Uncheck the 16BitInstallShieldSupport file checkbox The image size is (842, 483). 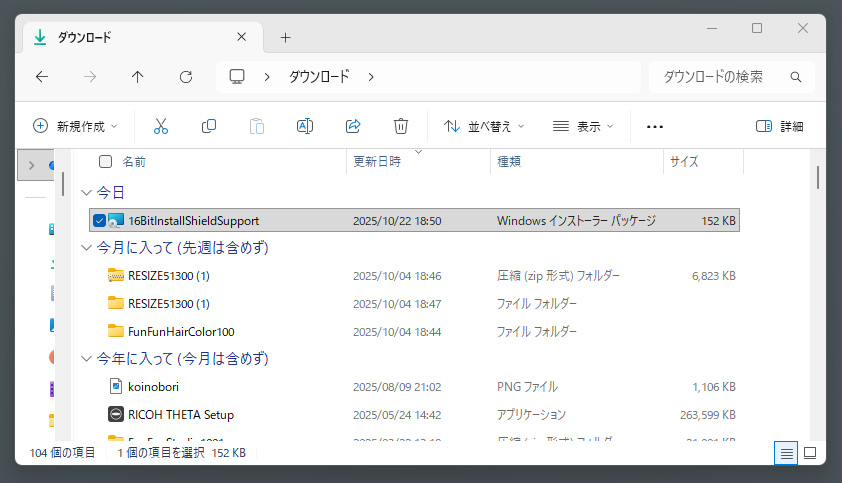tap(99, 220)
